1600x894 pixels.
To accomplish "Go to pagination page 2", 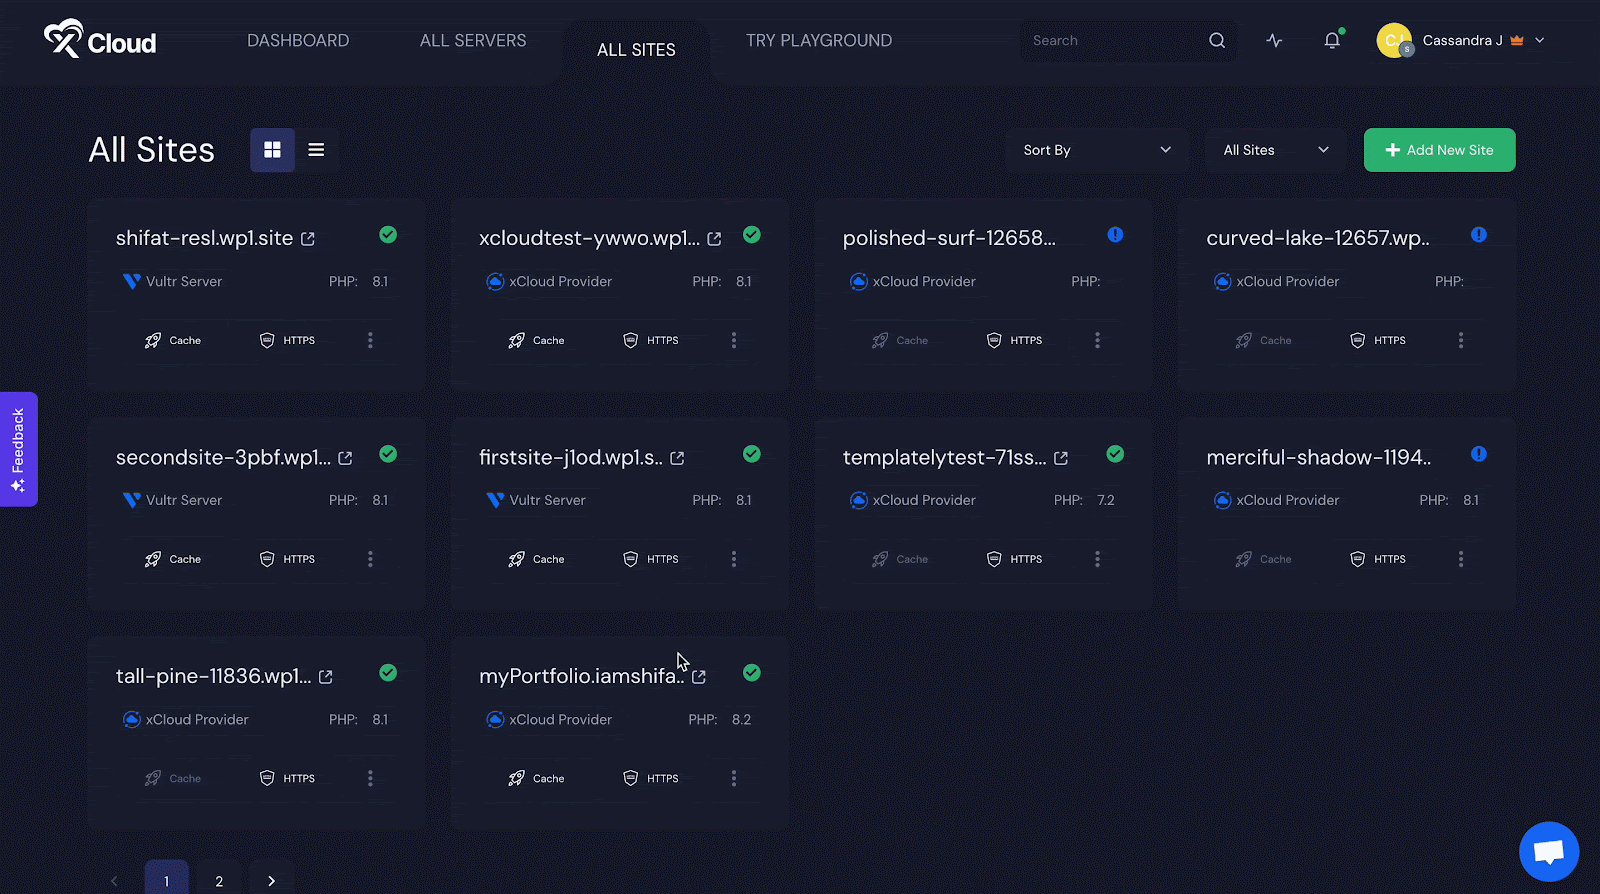I will pos(219,880).
